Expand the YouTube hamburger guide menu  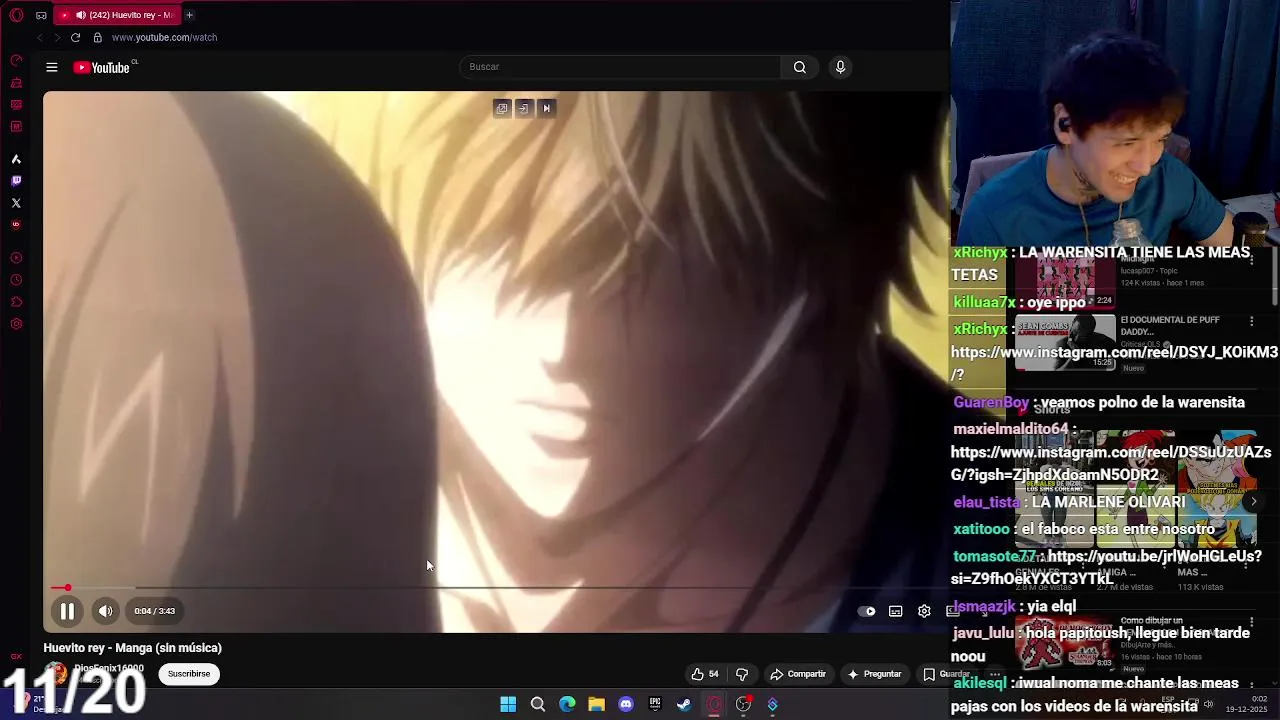[52, 67]
